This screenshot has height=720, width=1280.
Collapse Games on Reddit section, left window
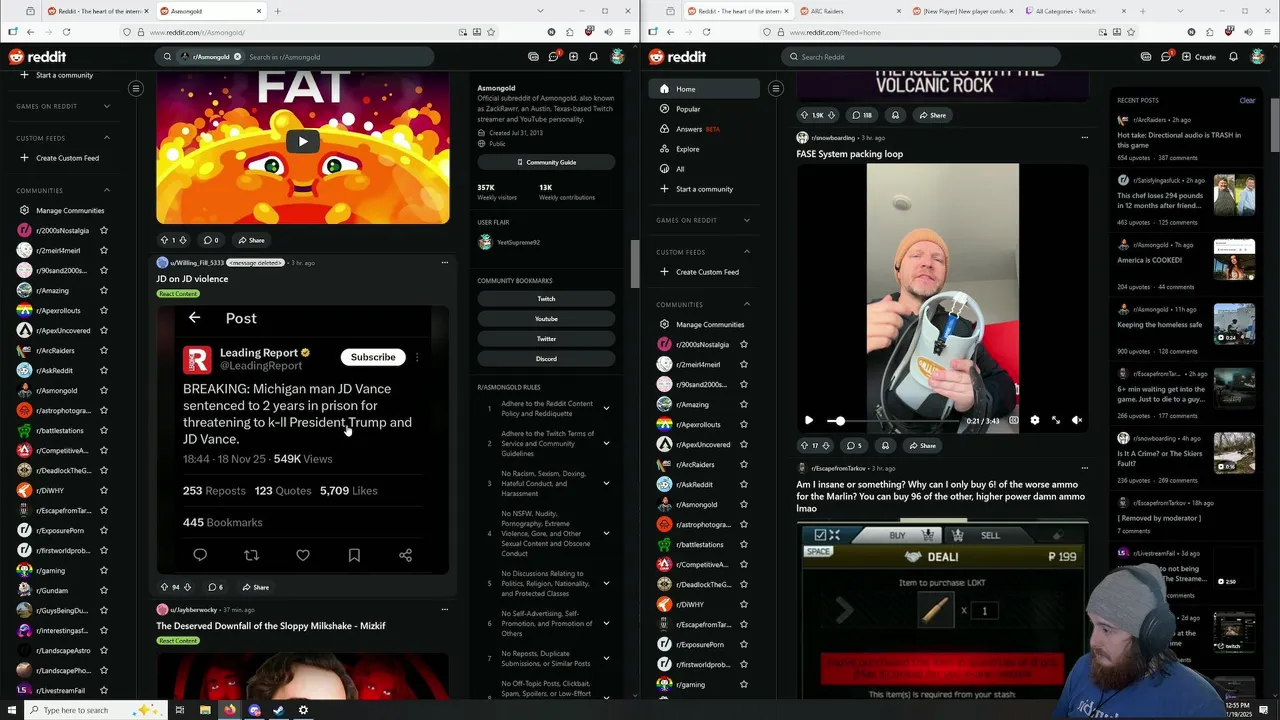click(x=107, y=106)
